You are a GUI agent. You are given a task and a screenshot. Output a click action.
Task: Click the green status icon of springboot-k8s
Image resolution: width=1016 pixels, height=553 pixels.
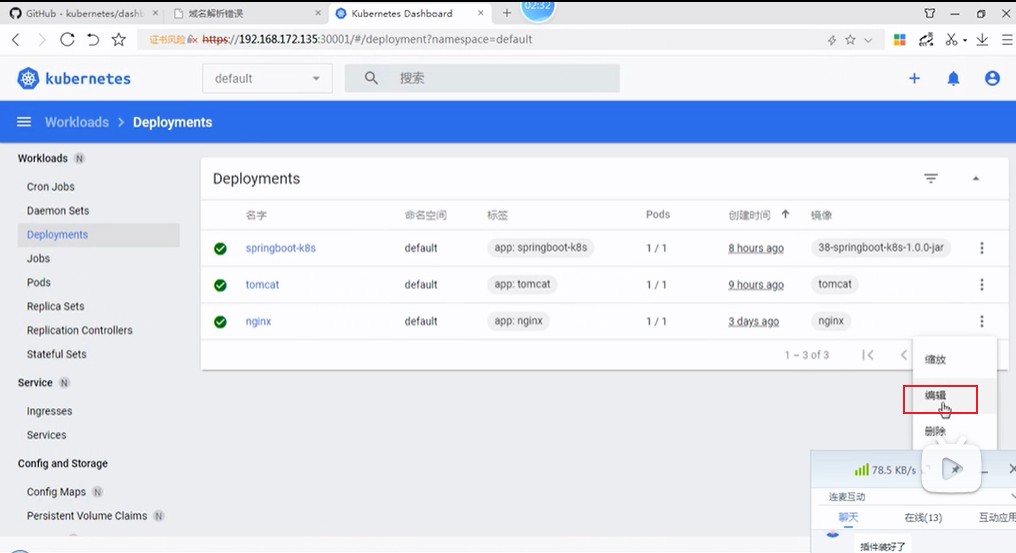(x=220, y=248)
